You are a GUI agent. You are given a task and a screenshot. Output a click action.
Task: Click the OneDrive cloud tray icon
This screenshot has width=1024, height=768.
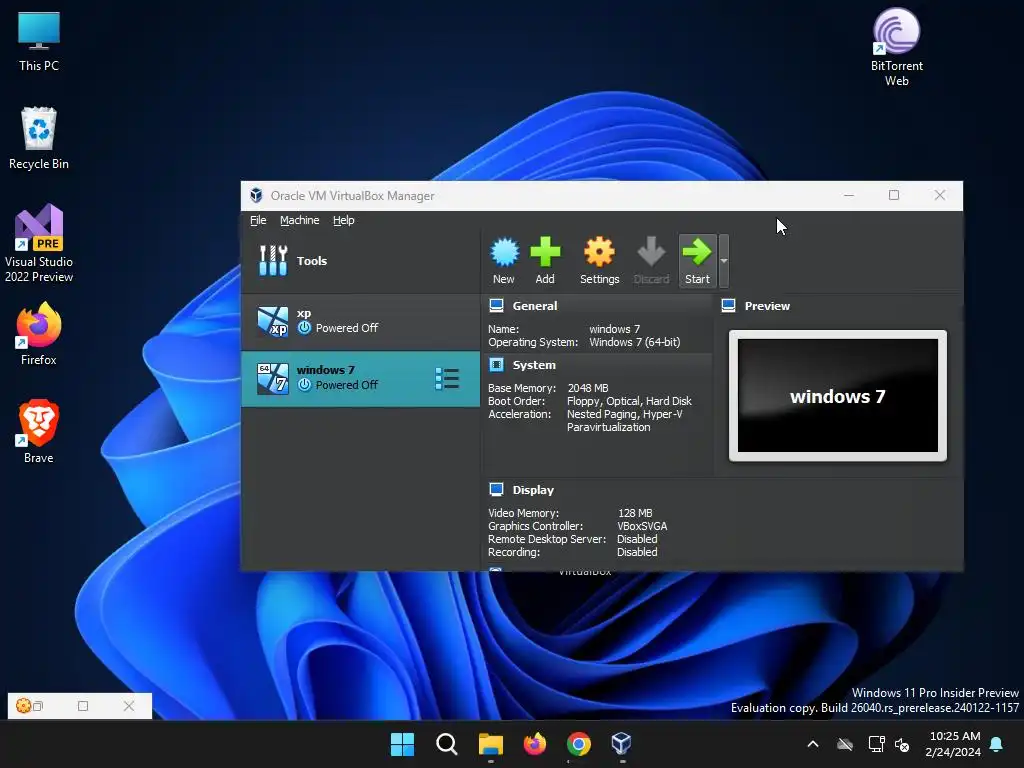pyautogui.click(x=845, y=744)
